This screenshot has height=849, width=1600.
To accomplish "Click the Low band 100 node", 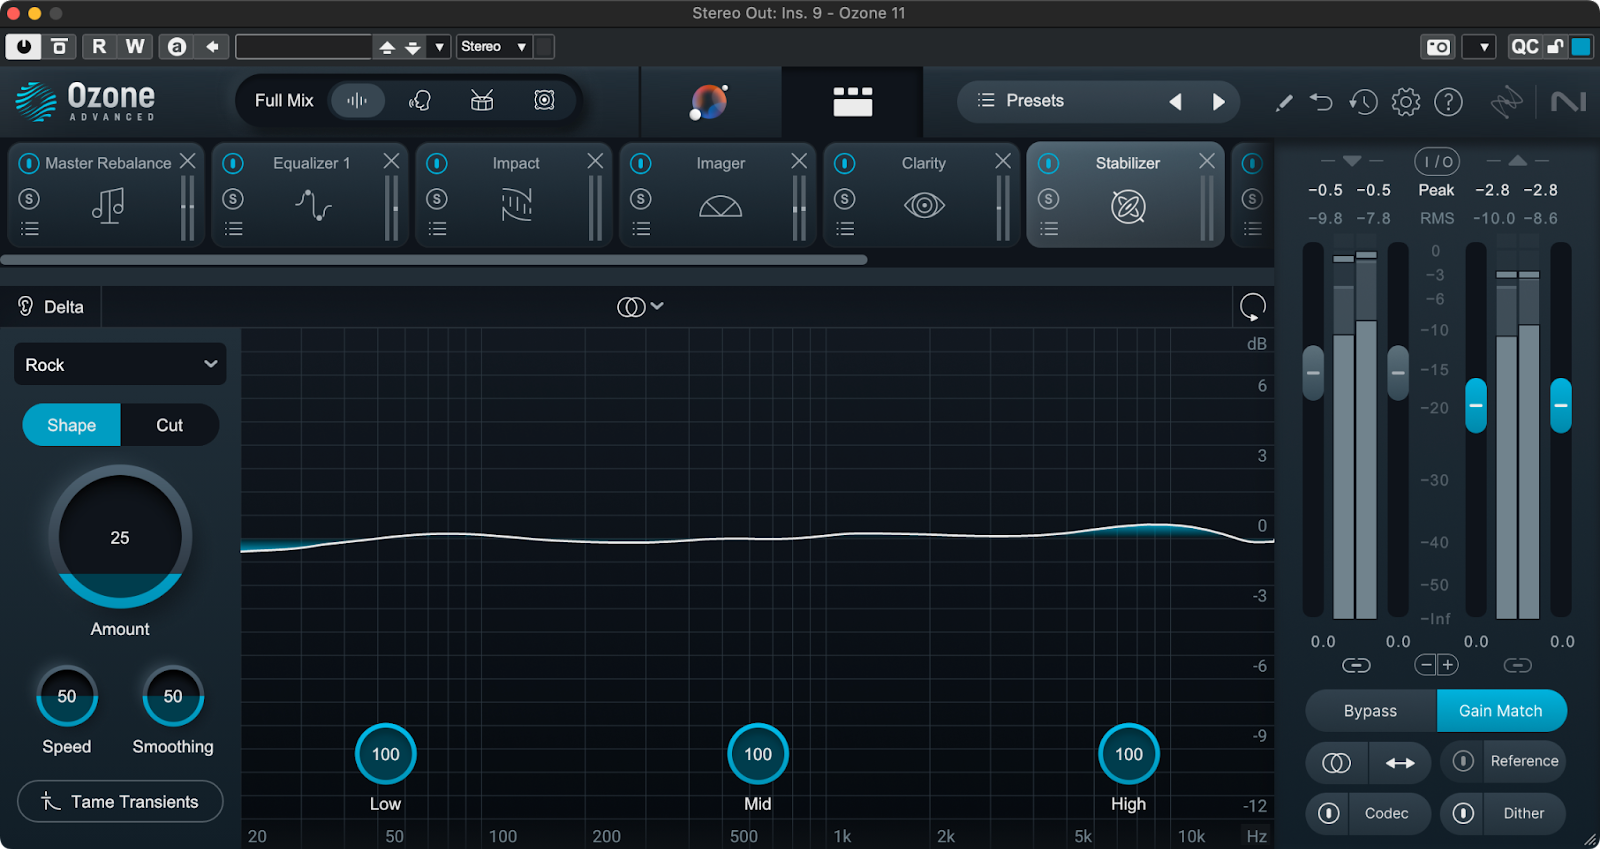I will 386,754.
